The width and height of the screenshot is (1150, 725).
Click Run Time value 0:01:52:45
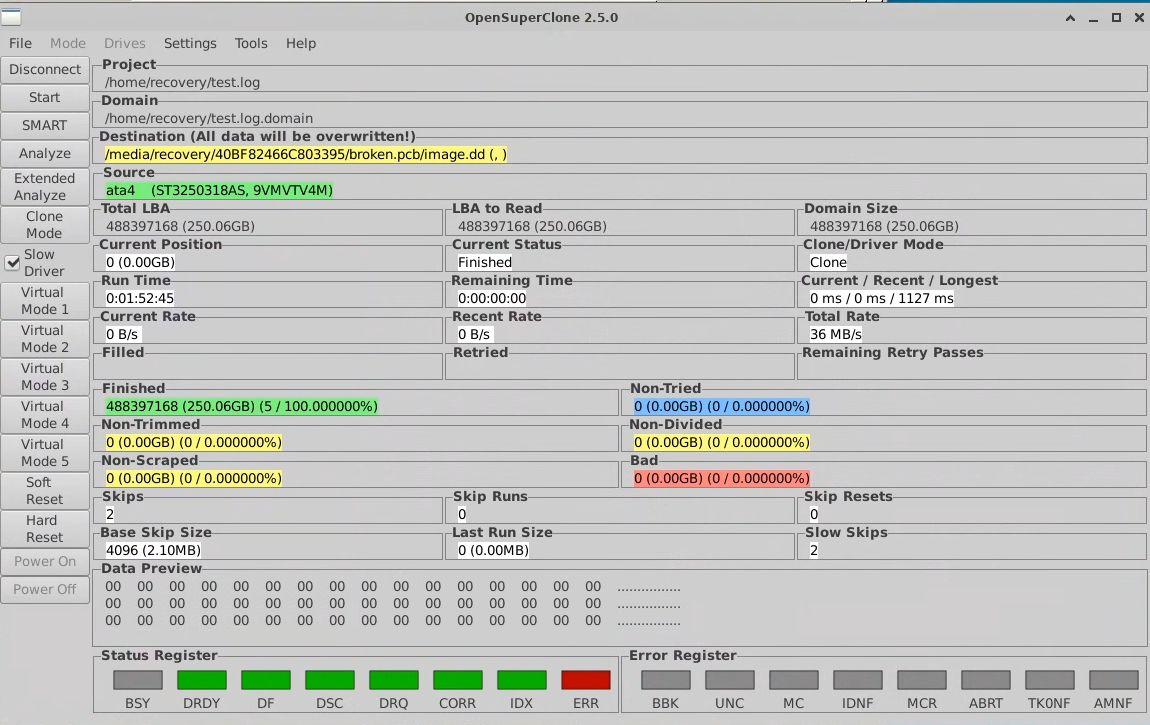coord(139,298)
